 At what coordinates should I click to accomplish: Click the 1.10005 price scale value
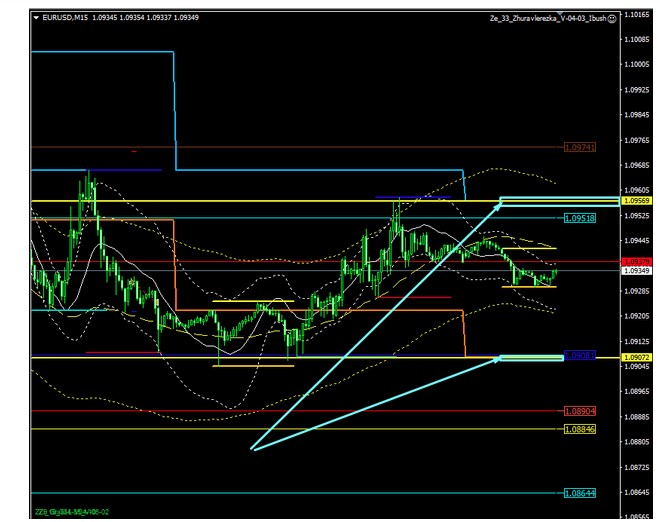(636, 64)
